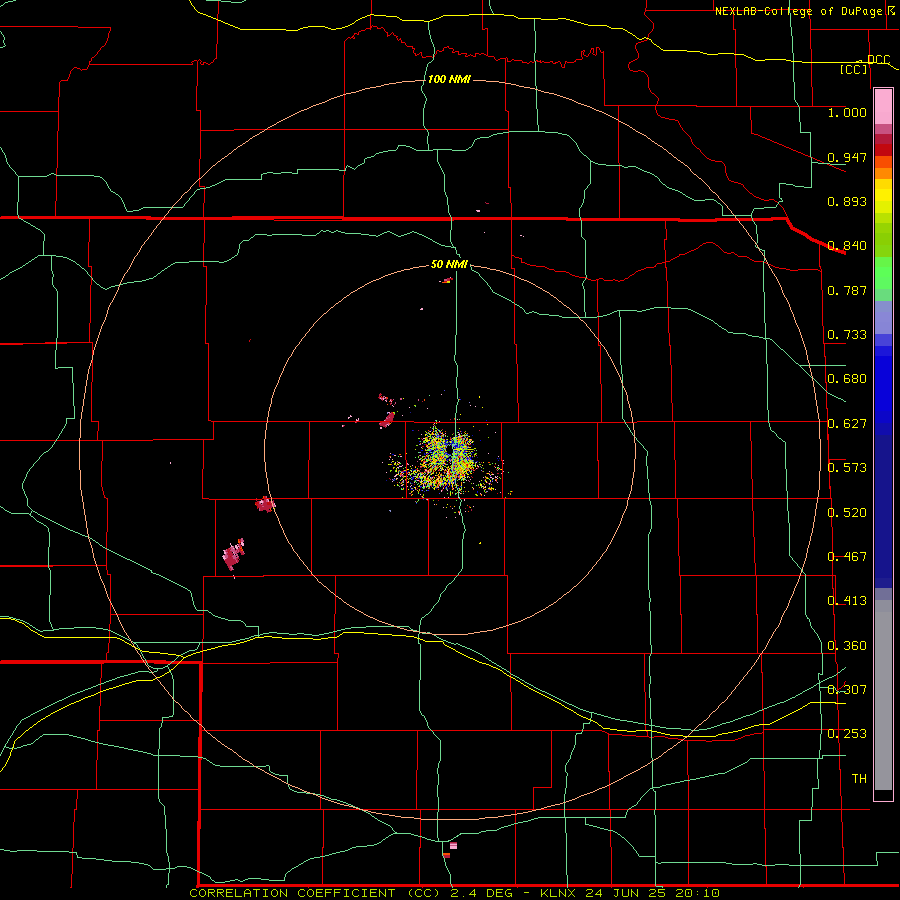Image resolution: width=900 pixels, height=900 pixels.
Task: Click the 1.000 value on the color scale
Action: (x=847, y=112)
